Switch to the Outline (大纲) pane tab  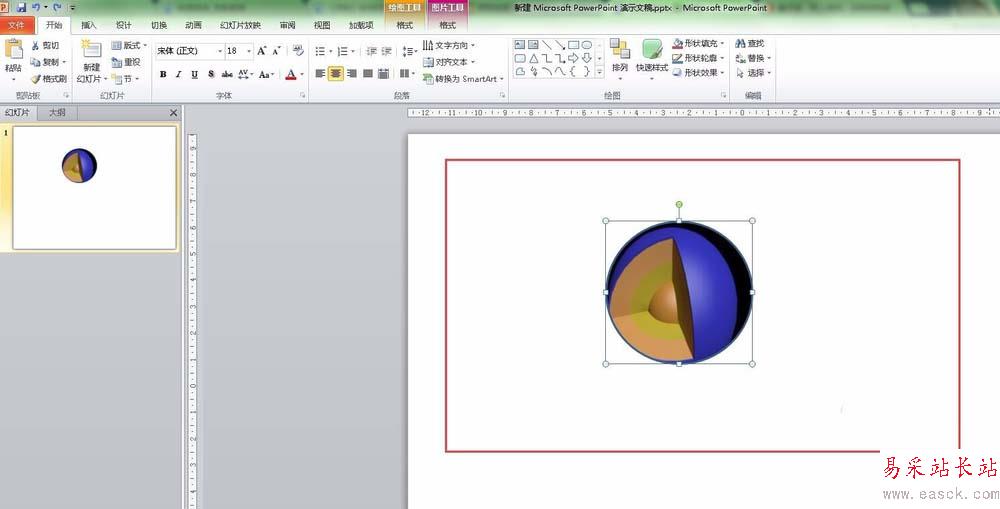pos(57,112)
